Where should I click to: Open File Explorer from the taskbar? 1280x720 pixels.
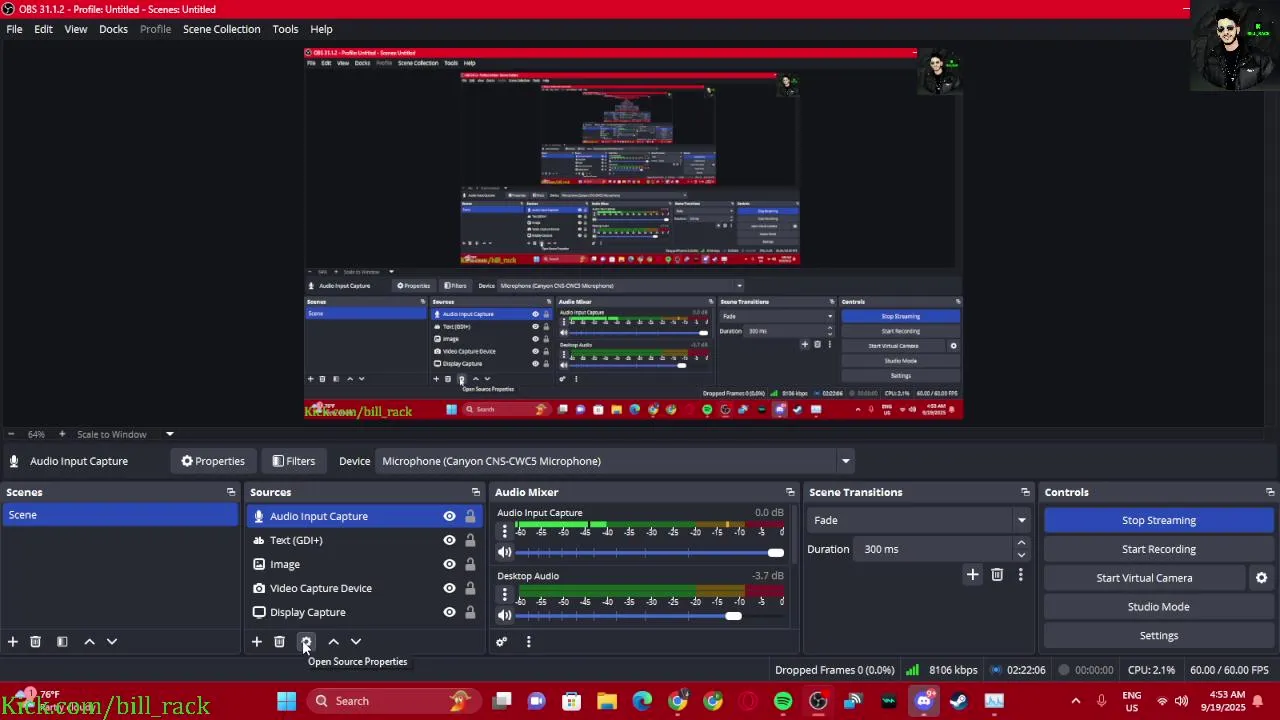[607, 701]
